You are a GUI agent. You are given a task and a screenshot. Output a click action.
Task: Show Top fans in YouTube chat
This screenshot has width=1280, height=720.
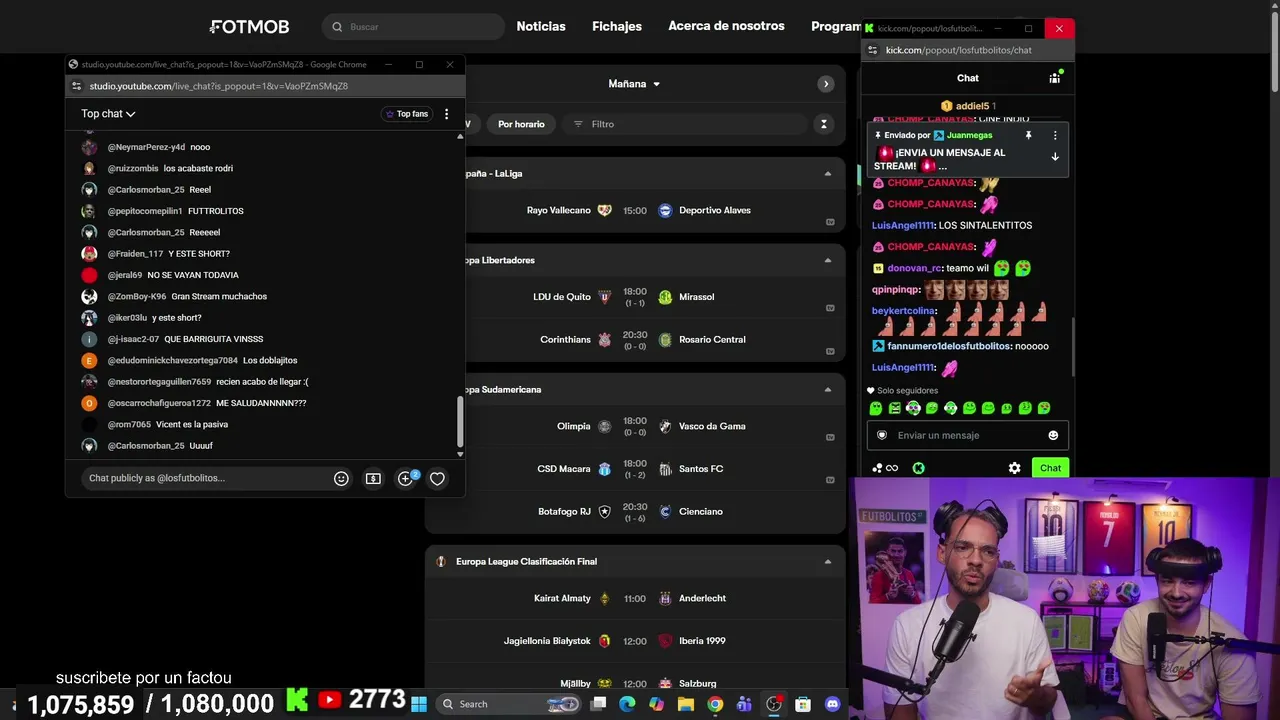pos(407,114)
